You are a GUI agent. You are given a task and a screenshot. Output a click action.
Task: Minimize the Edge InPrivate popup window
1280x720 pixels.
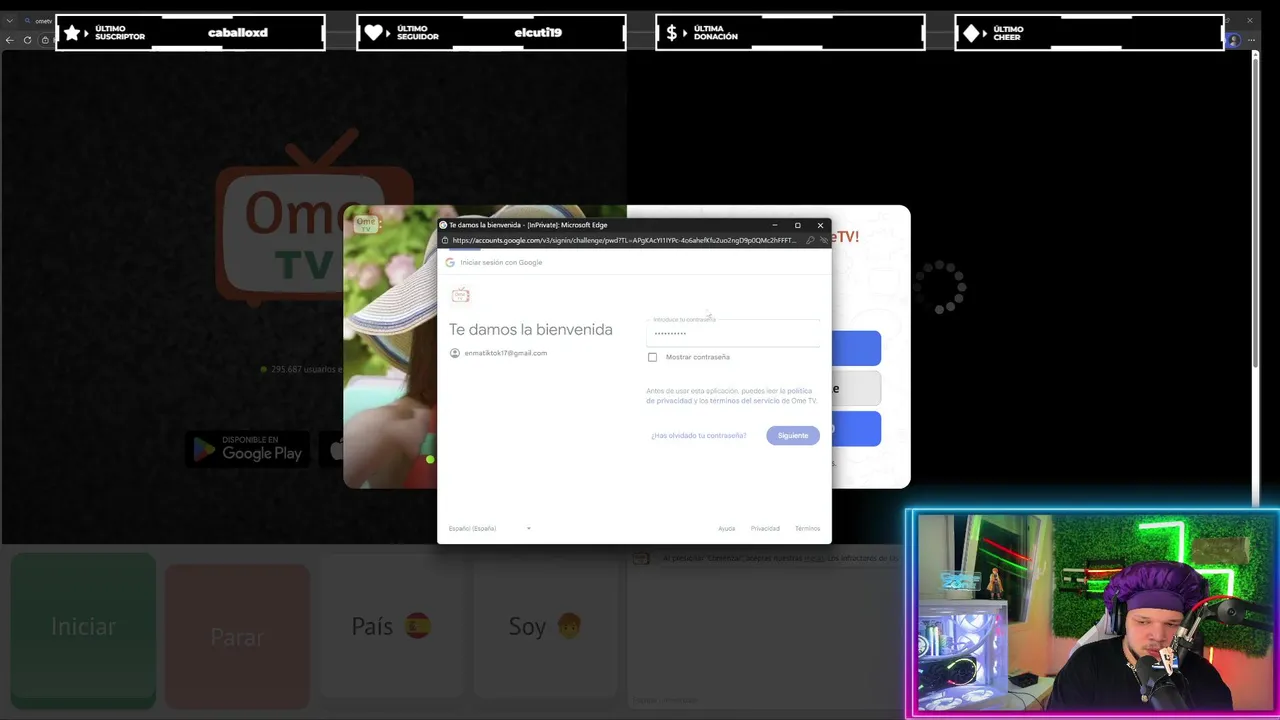coord(774,225)
